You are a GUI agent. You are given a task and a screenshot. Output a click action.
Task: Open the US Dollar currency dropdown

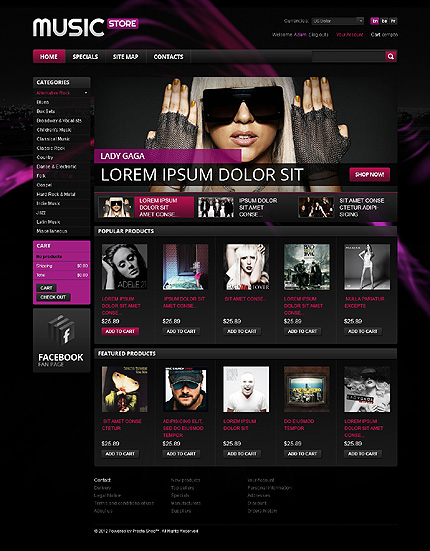[337, 21]
